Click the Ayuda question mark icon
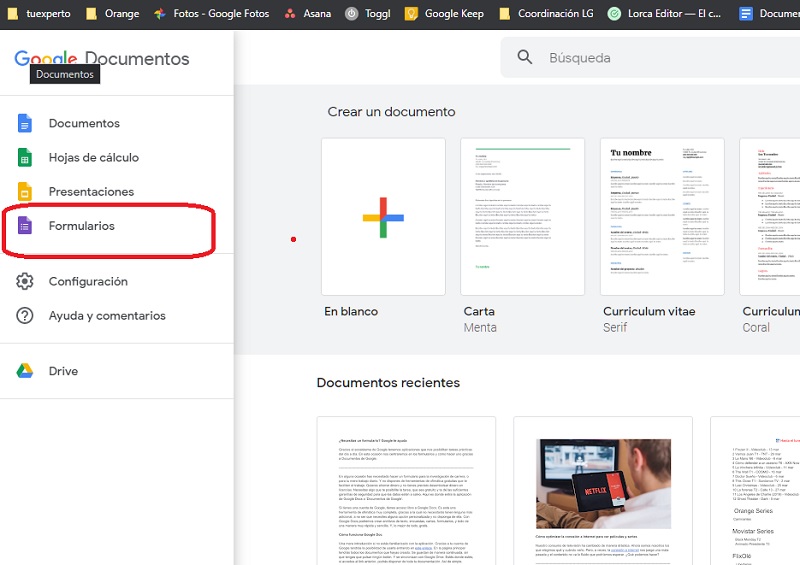The height and width of the screenshot is (565, 800). tap(24, 315)
